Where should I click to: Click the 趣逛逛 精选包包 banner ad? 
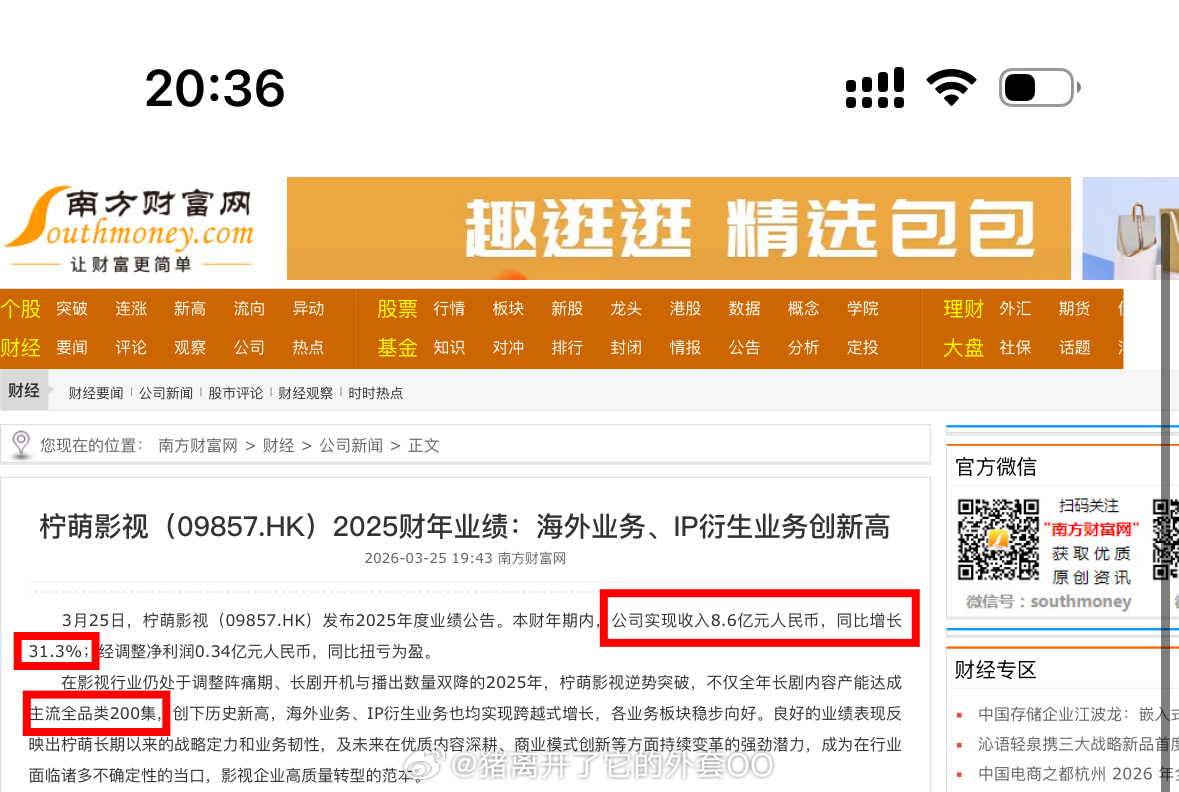click(678, 229)
